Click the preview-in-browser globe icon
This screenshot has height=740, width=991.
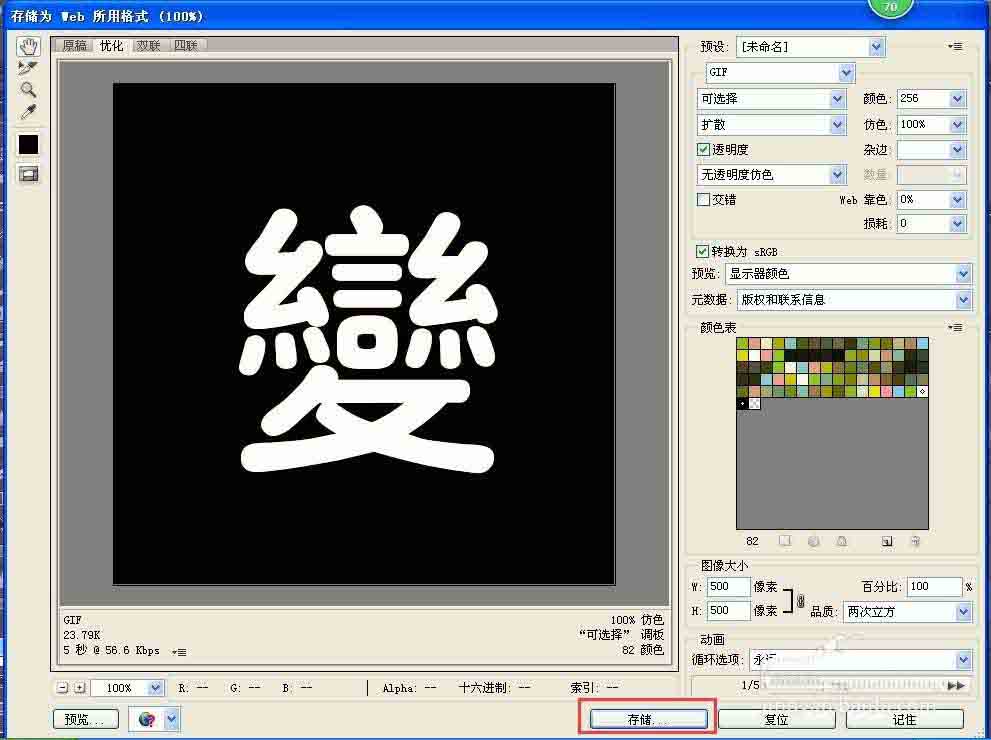tap(147, 718)
